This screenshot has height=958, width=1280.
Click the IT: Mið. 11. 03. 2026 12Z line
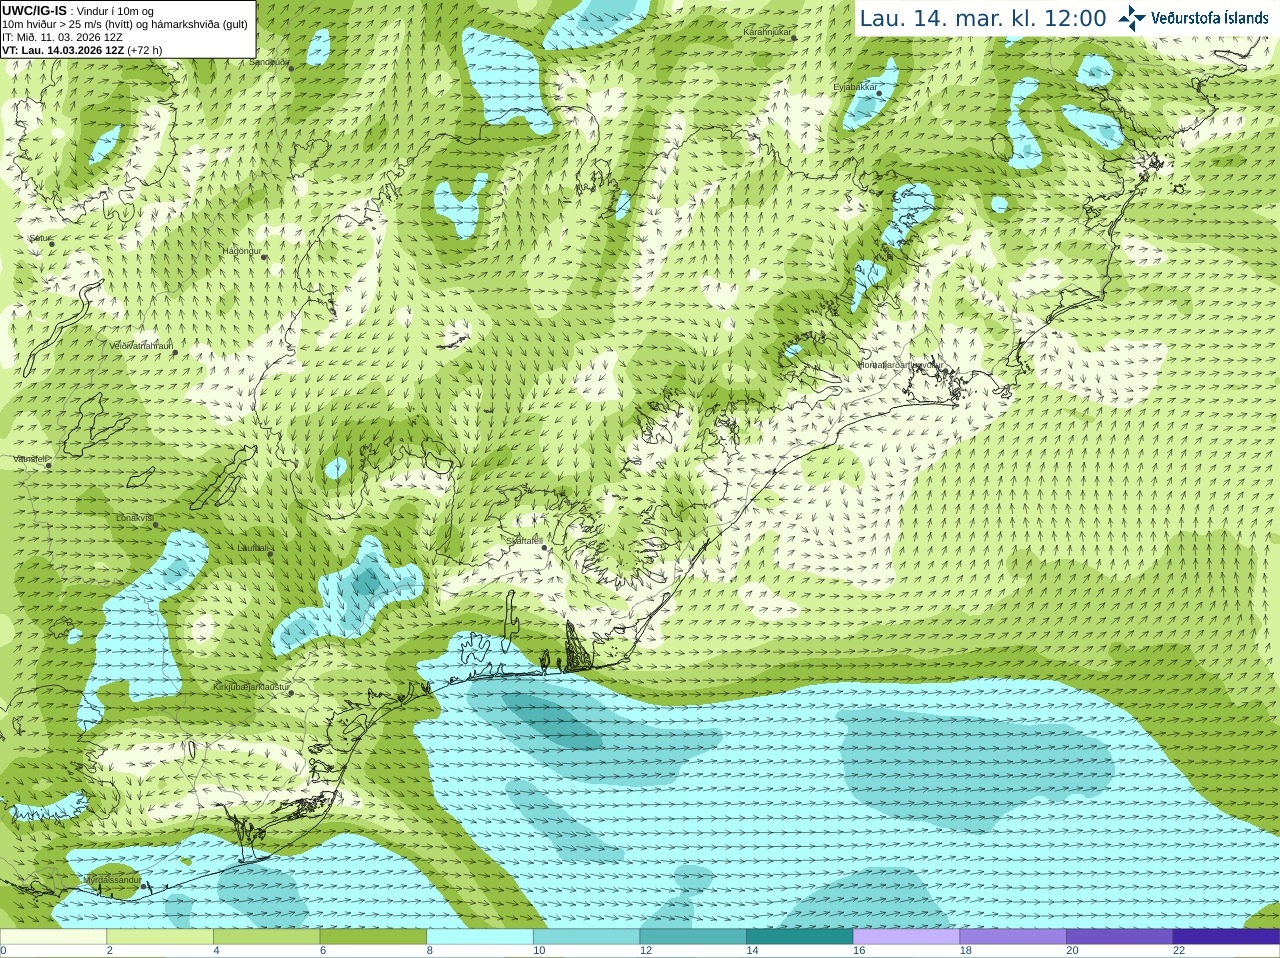(x=62, y=37)
